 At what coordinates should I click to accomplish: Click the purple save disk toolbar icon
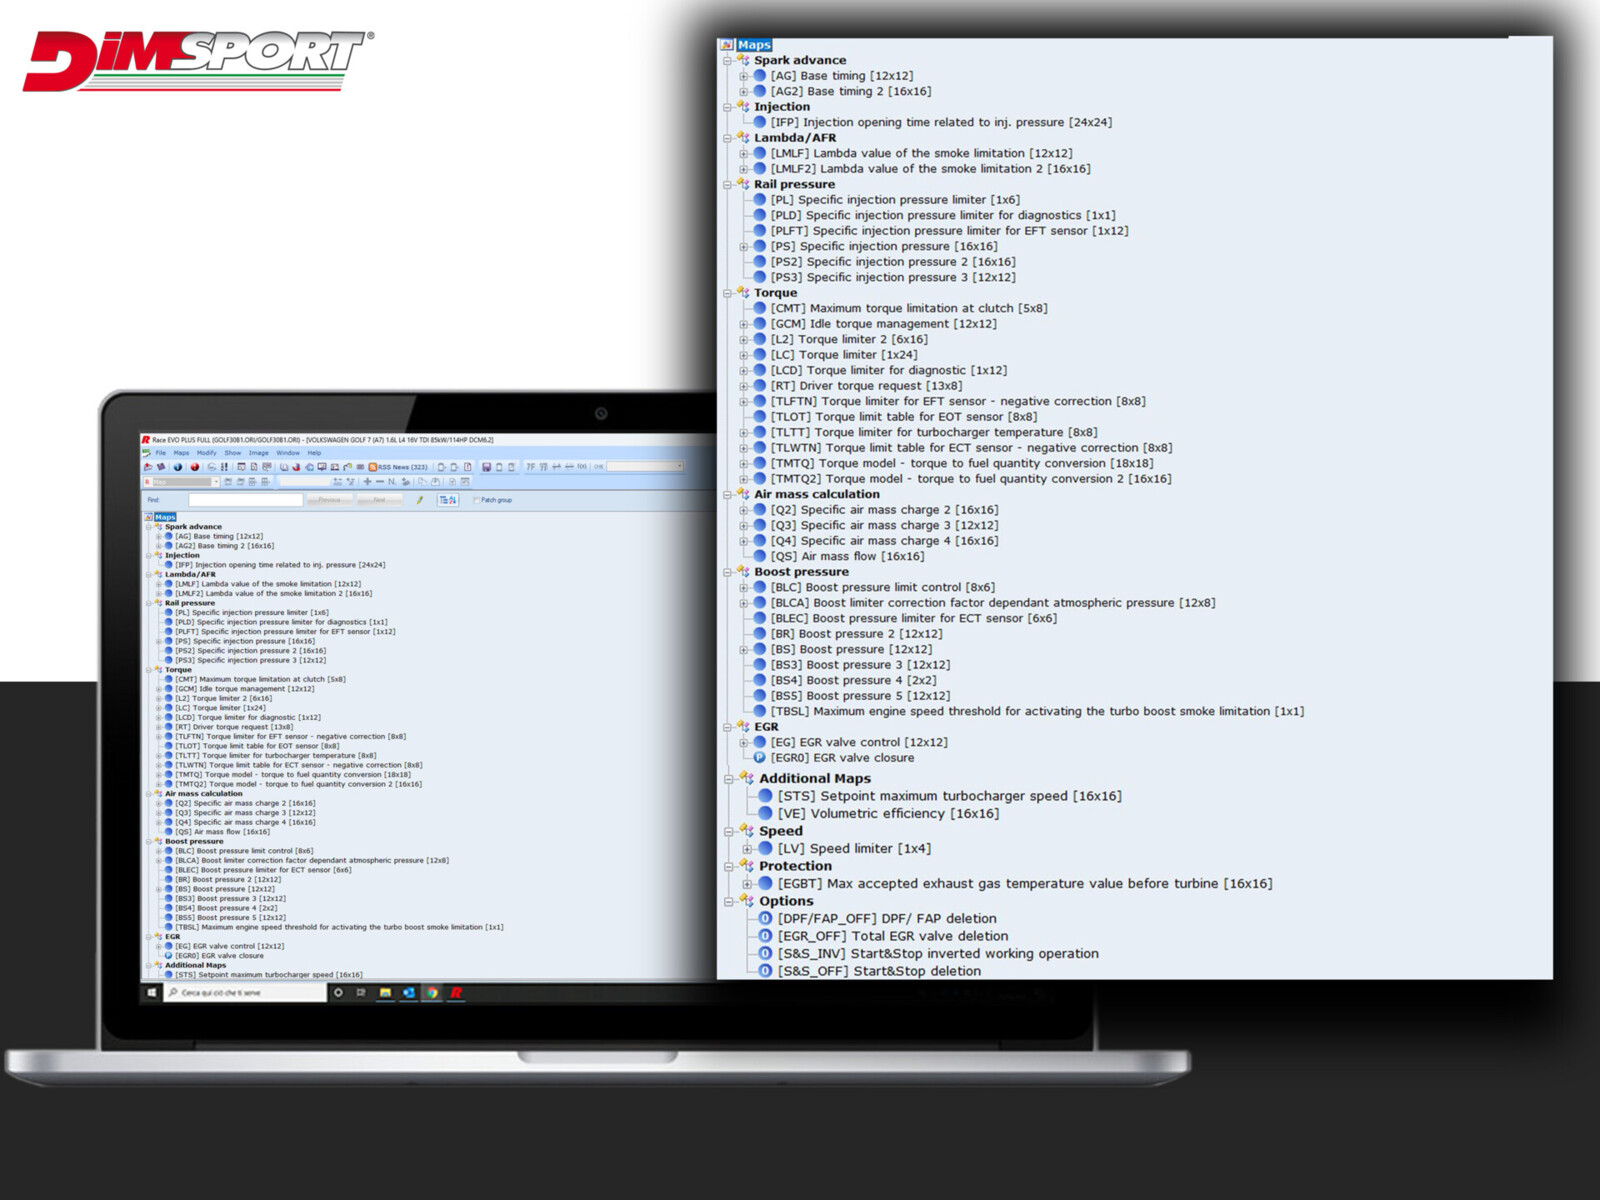click(487, 467)
